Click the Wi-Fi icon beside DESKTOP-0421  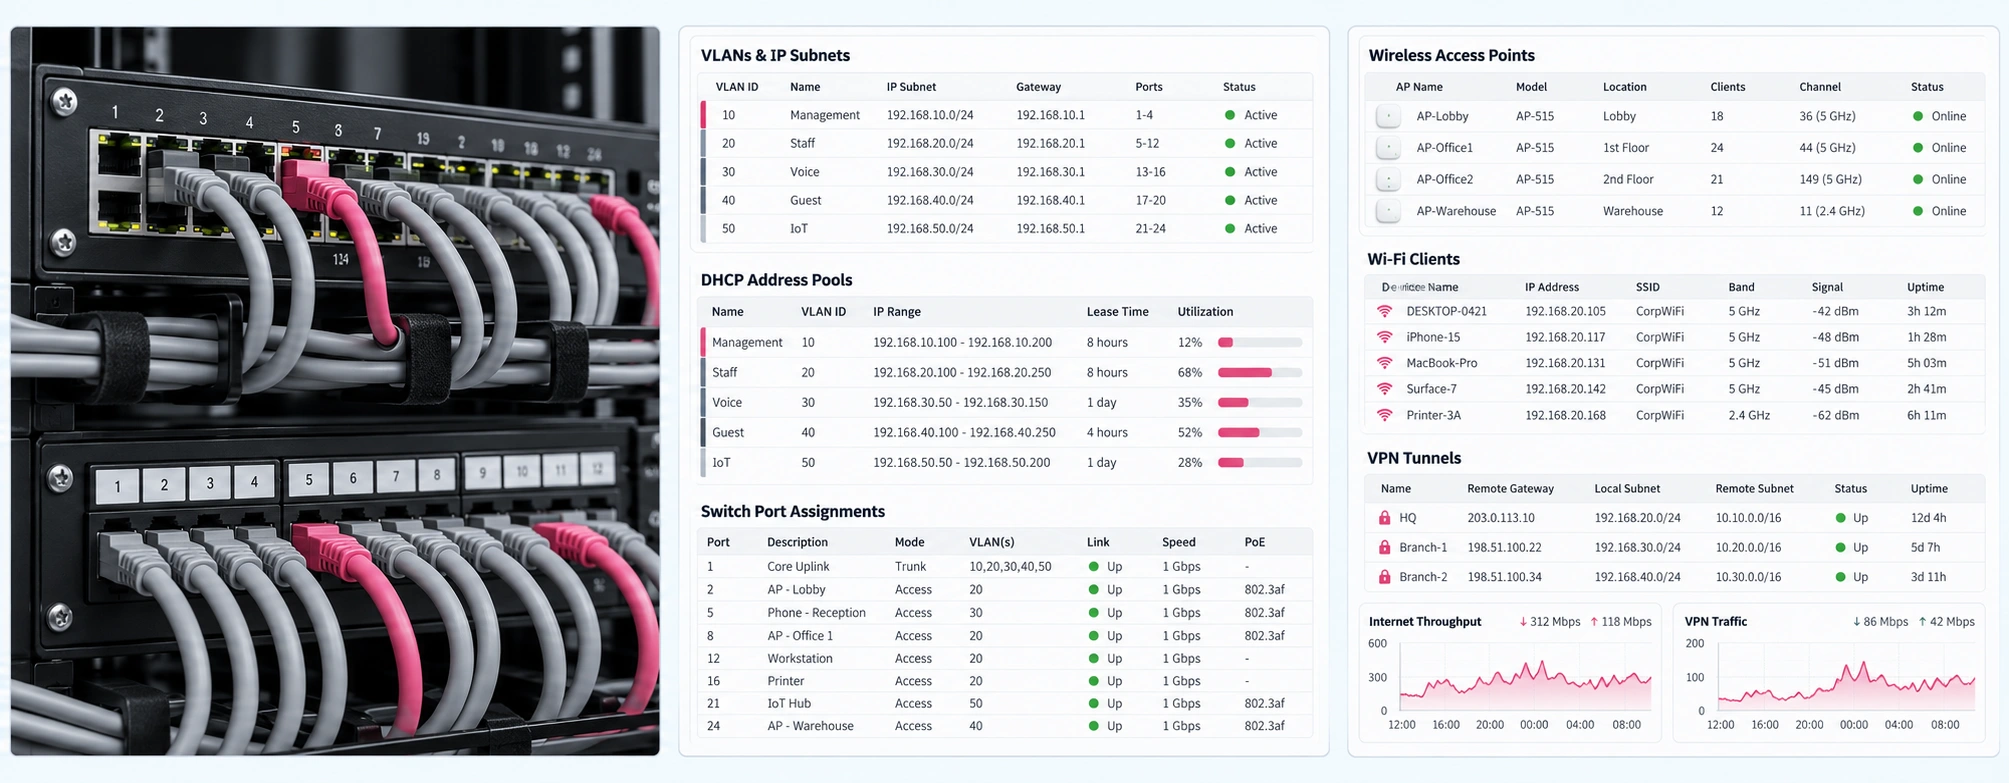coord(1384,311)
